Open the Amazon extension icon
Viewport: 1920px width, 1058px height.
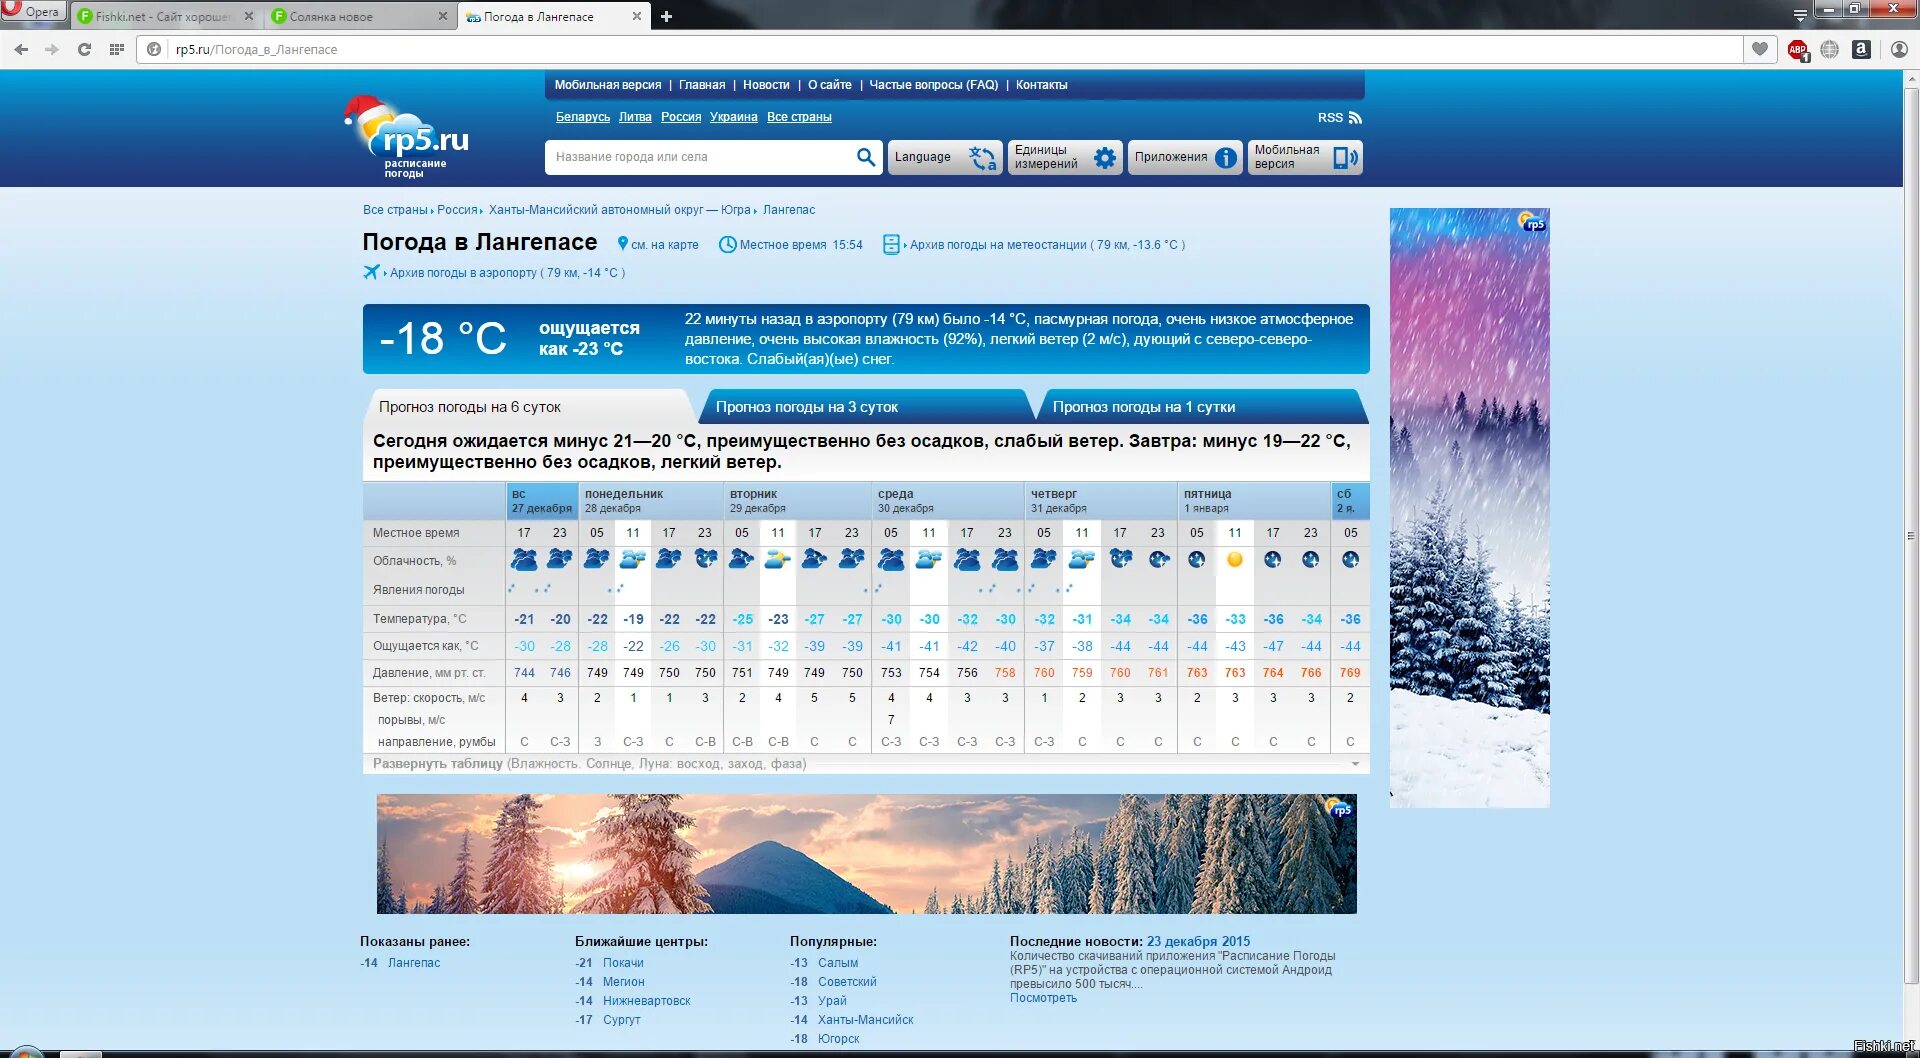pos(1861,49)
